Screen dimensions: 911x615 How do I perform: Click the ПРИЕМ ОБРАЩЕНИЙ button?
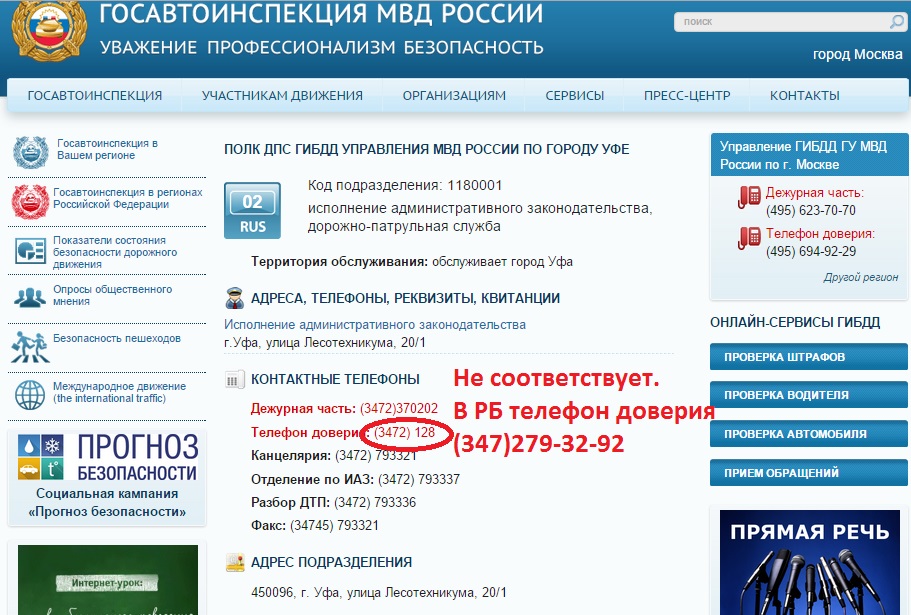[808, 473]
